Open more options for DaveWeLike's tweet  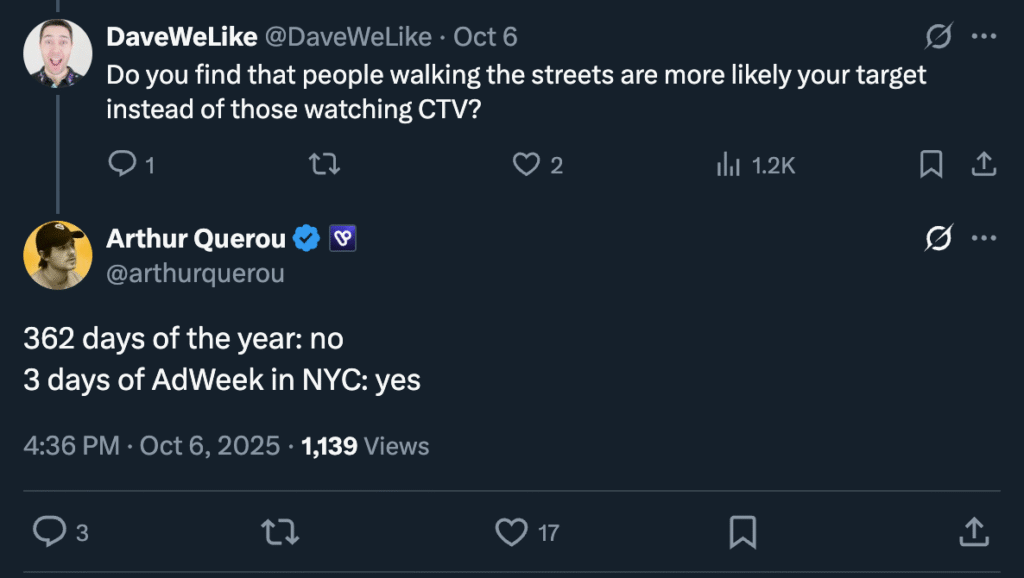(x=985, y=37)
